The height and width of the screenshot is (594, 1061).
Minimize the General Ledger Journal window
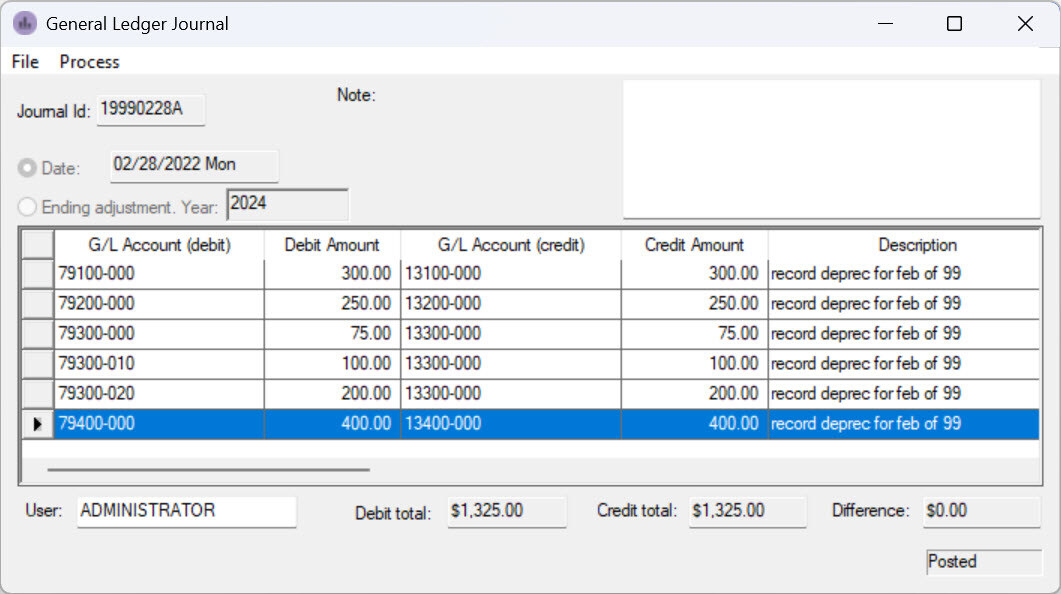(x=885, y=24)
